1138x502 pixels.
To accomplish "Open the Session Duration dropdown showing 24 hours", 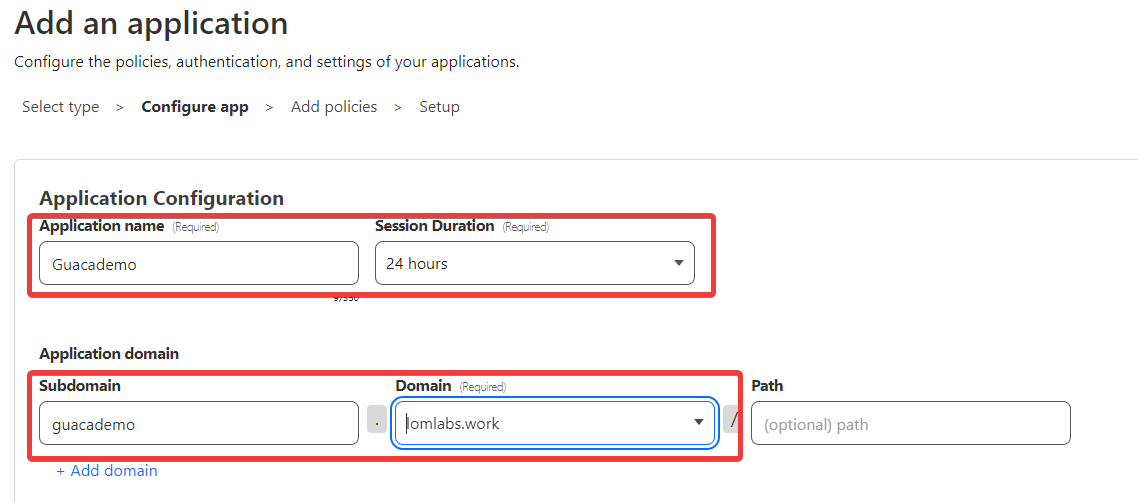I will pyautogui.click(x=520, y=264).
